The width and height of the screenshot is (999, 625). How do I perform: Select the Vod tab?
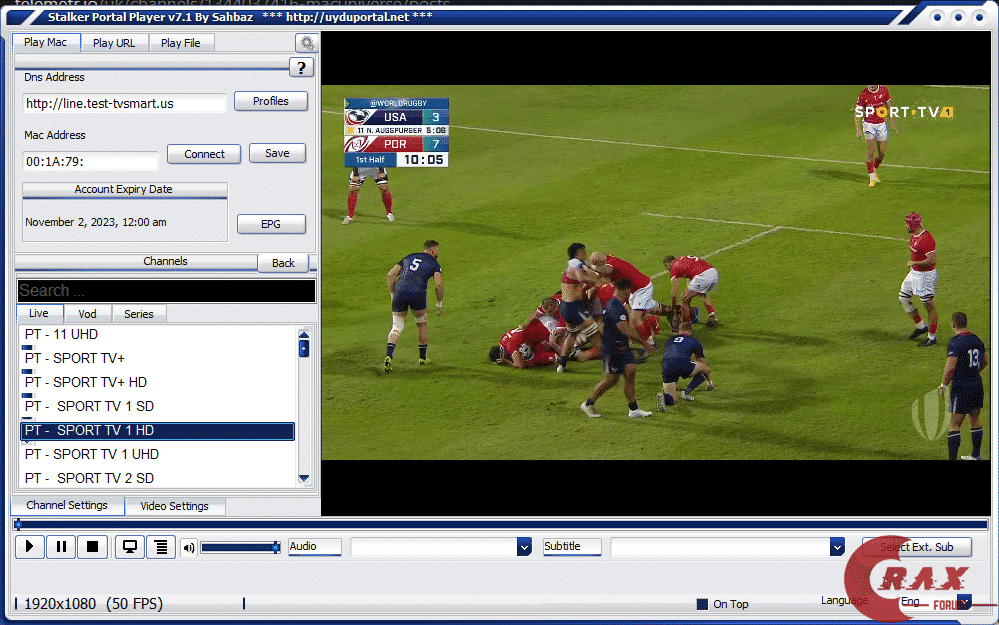87,314
